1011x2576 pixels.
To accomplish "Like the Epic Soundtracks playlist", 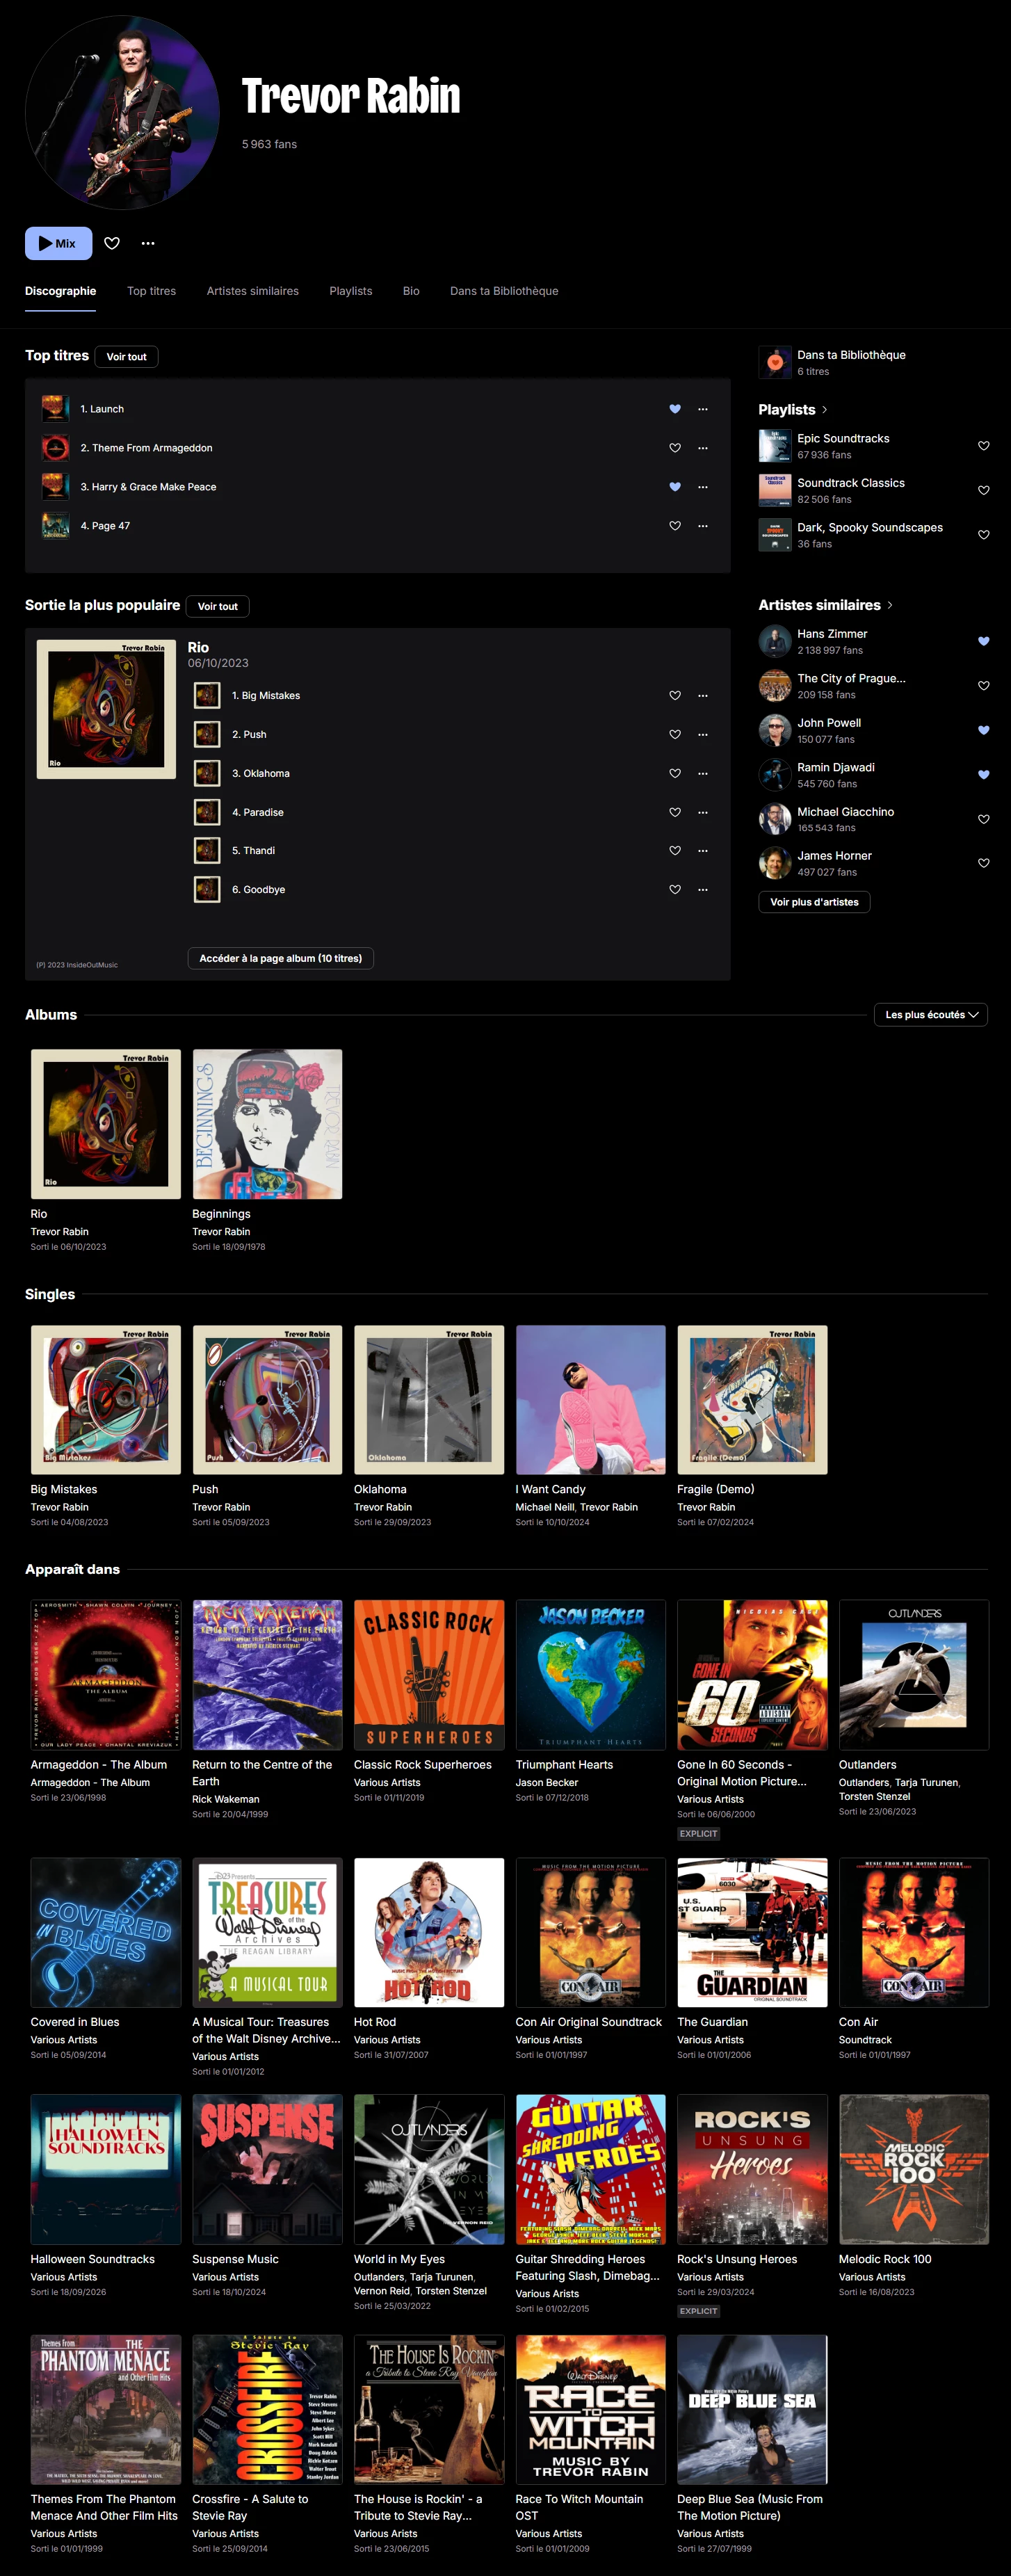I will pyautogui.click(x=984, y=446).
